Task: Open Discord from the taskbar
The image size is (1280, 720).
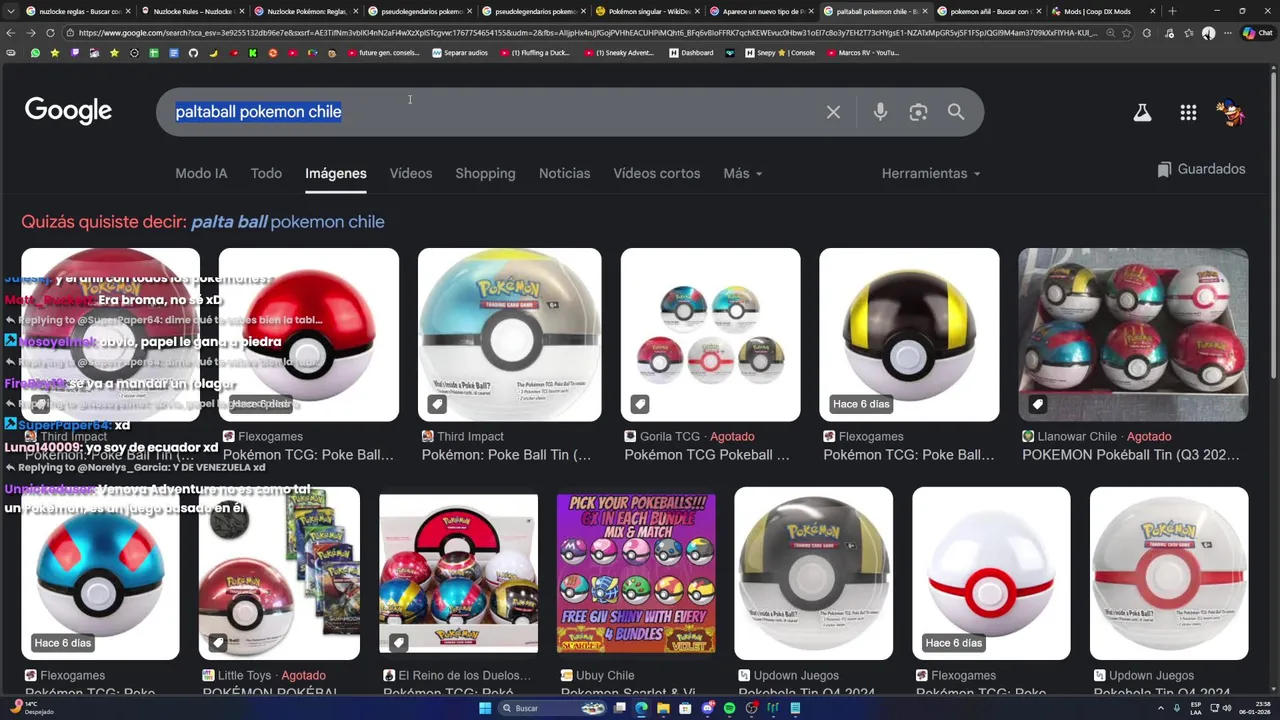Action: [708, 708]
